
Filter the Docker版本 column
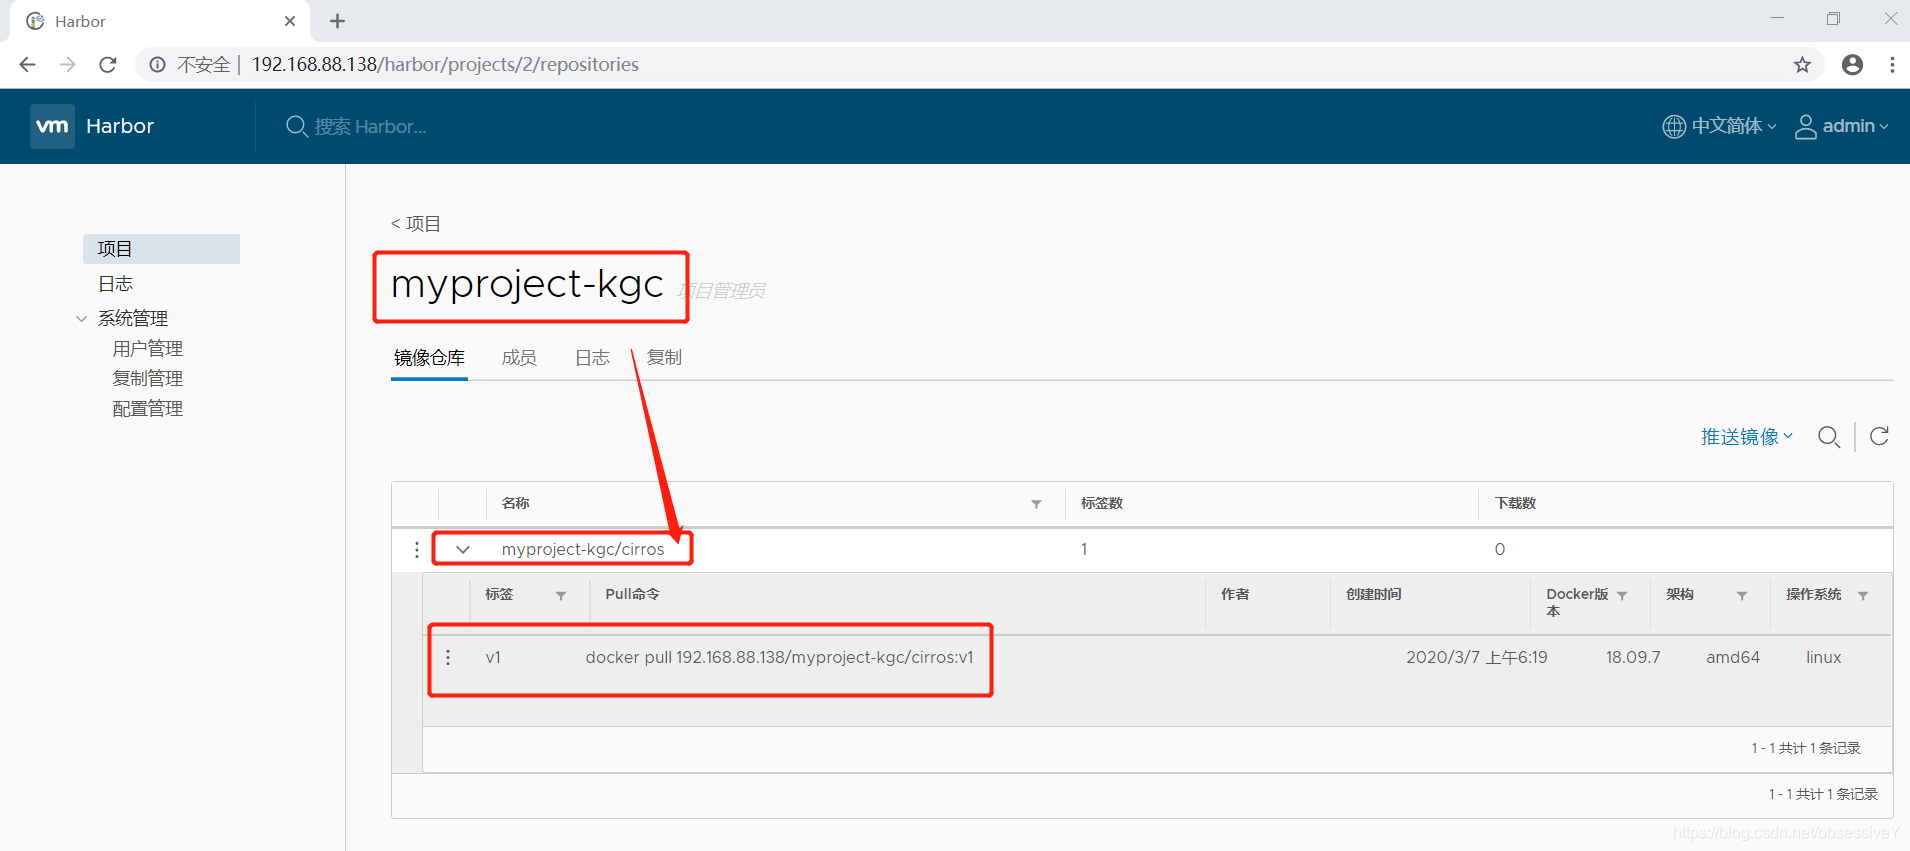(x=1622, y=596)
